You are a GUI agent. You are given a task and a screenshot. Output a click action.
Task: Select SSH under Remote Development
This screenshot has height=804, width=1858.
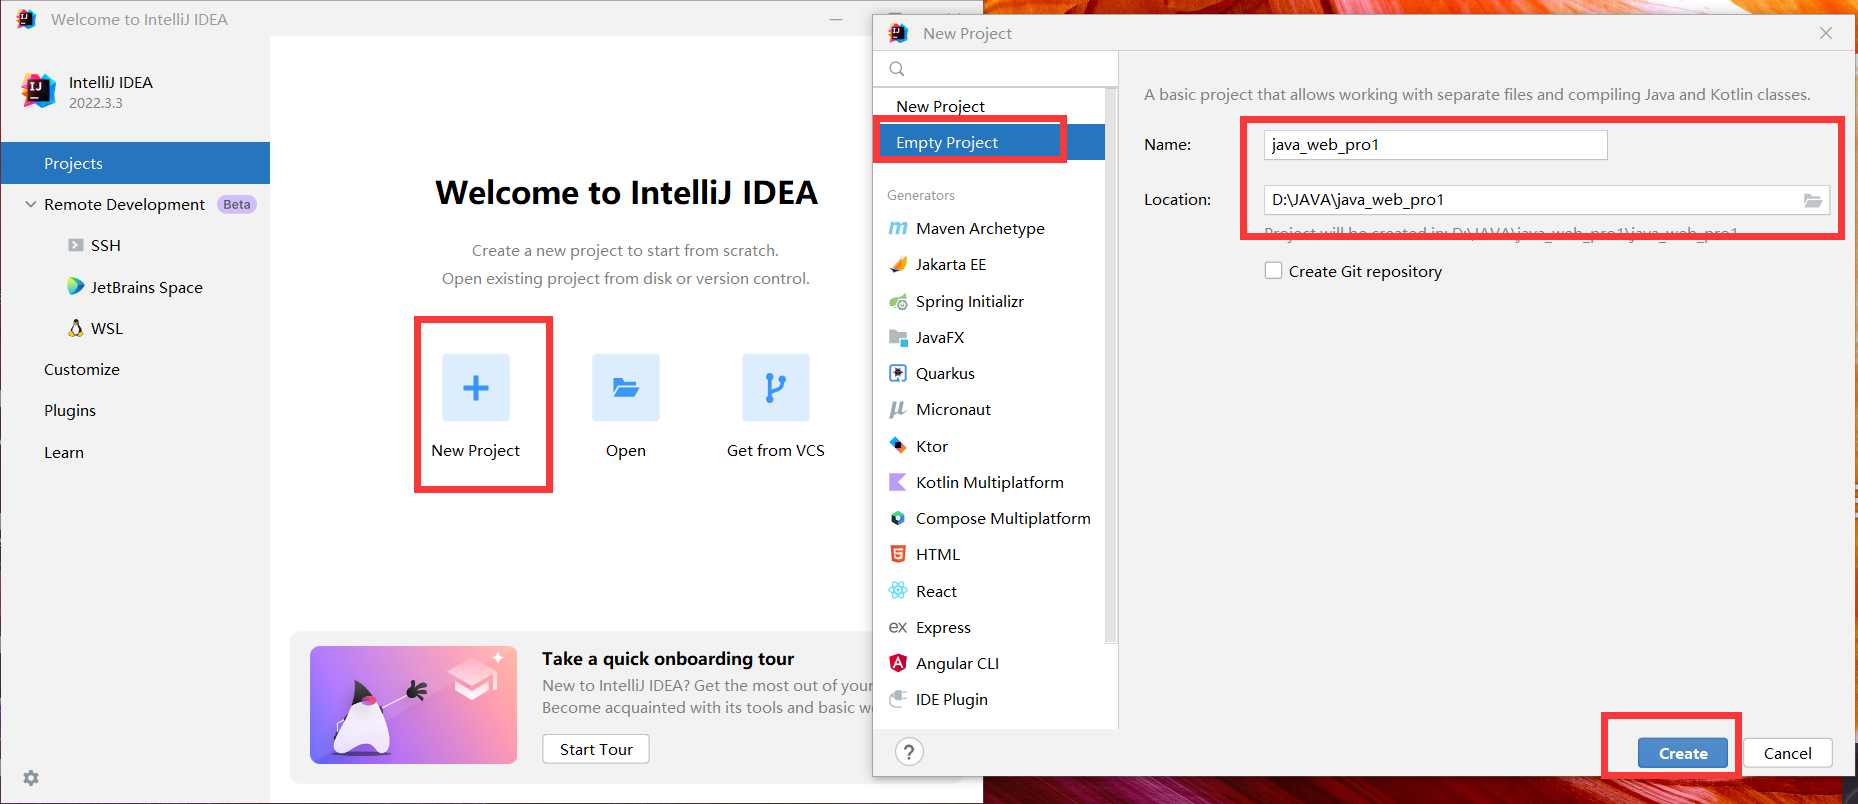(x=105, y=245)
